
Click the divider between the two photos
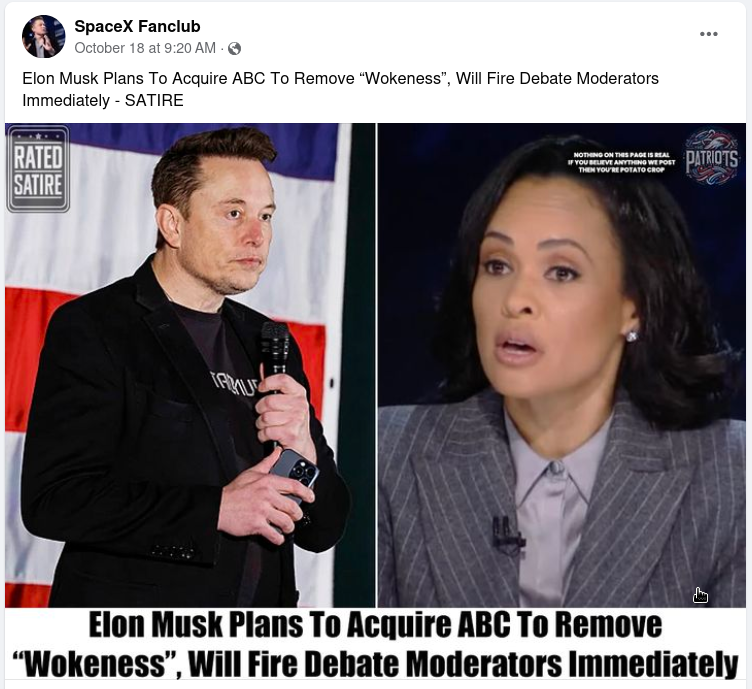point(377,365)
